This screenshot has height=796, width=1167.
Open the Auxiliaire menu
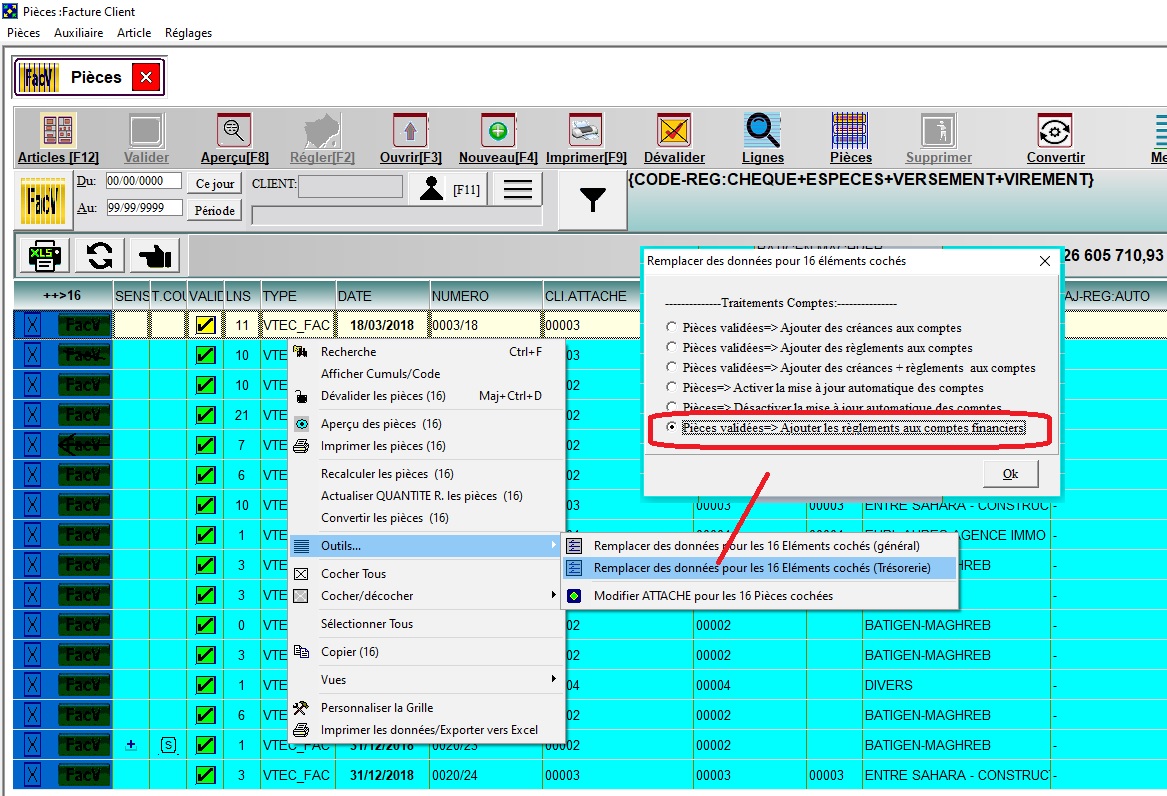pyautogui.click(x=79, y=33)
